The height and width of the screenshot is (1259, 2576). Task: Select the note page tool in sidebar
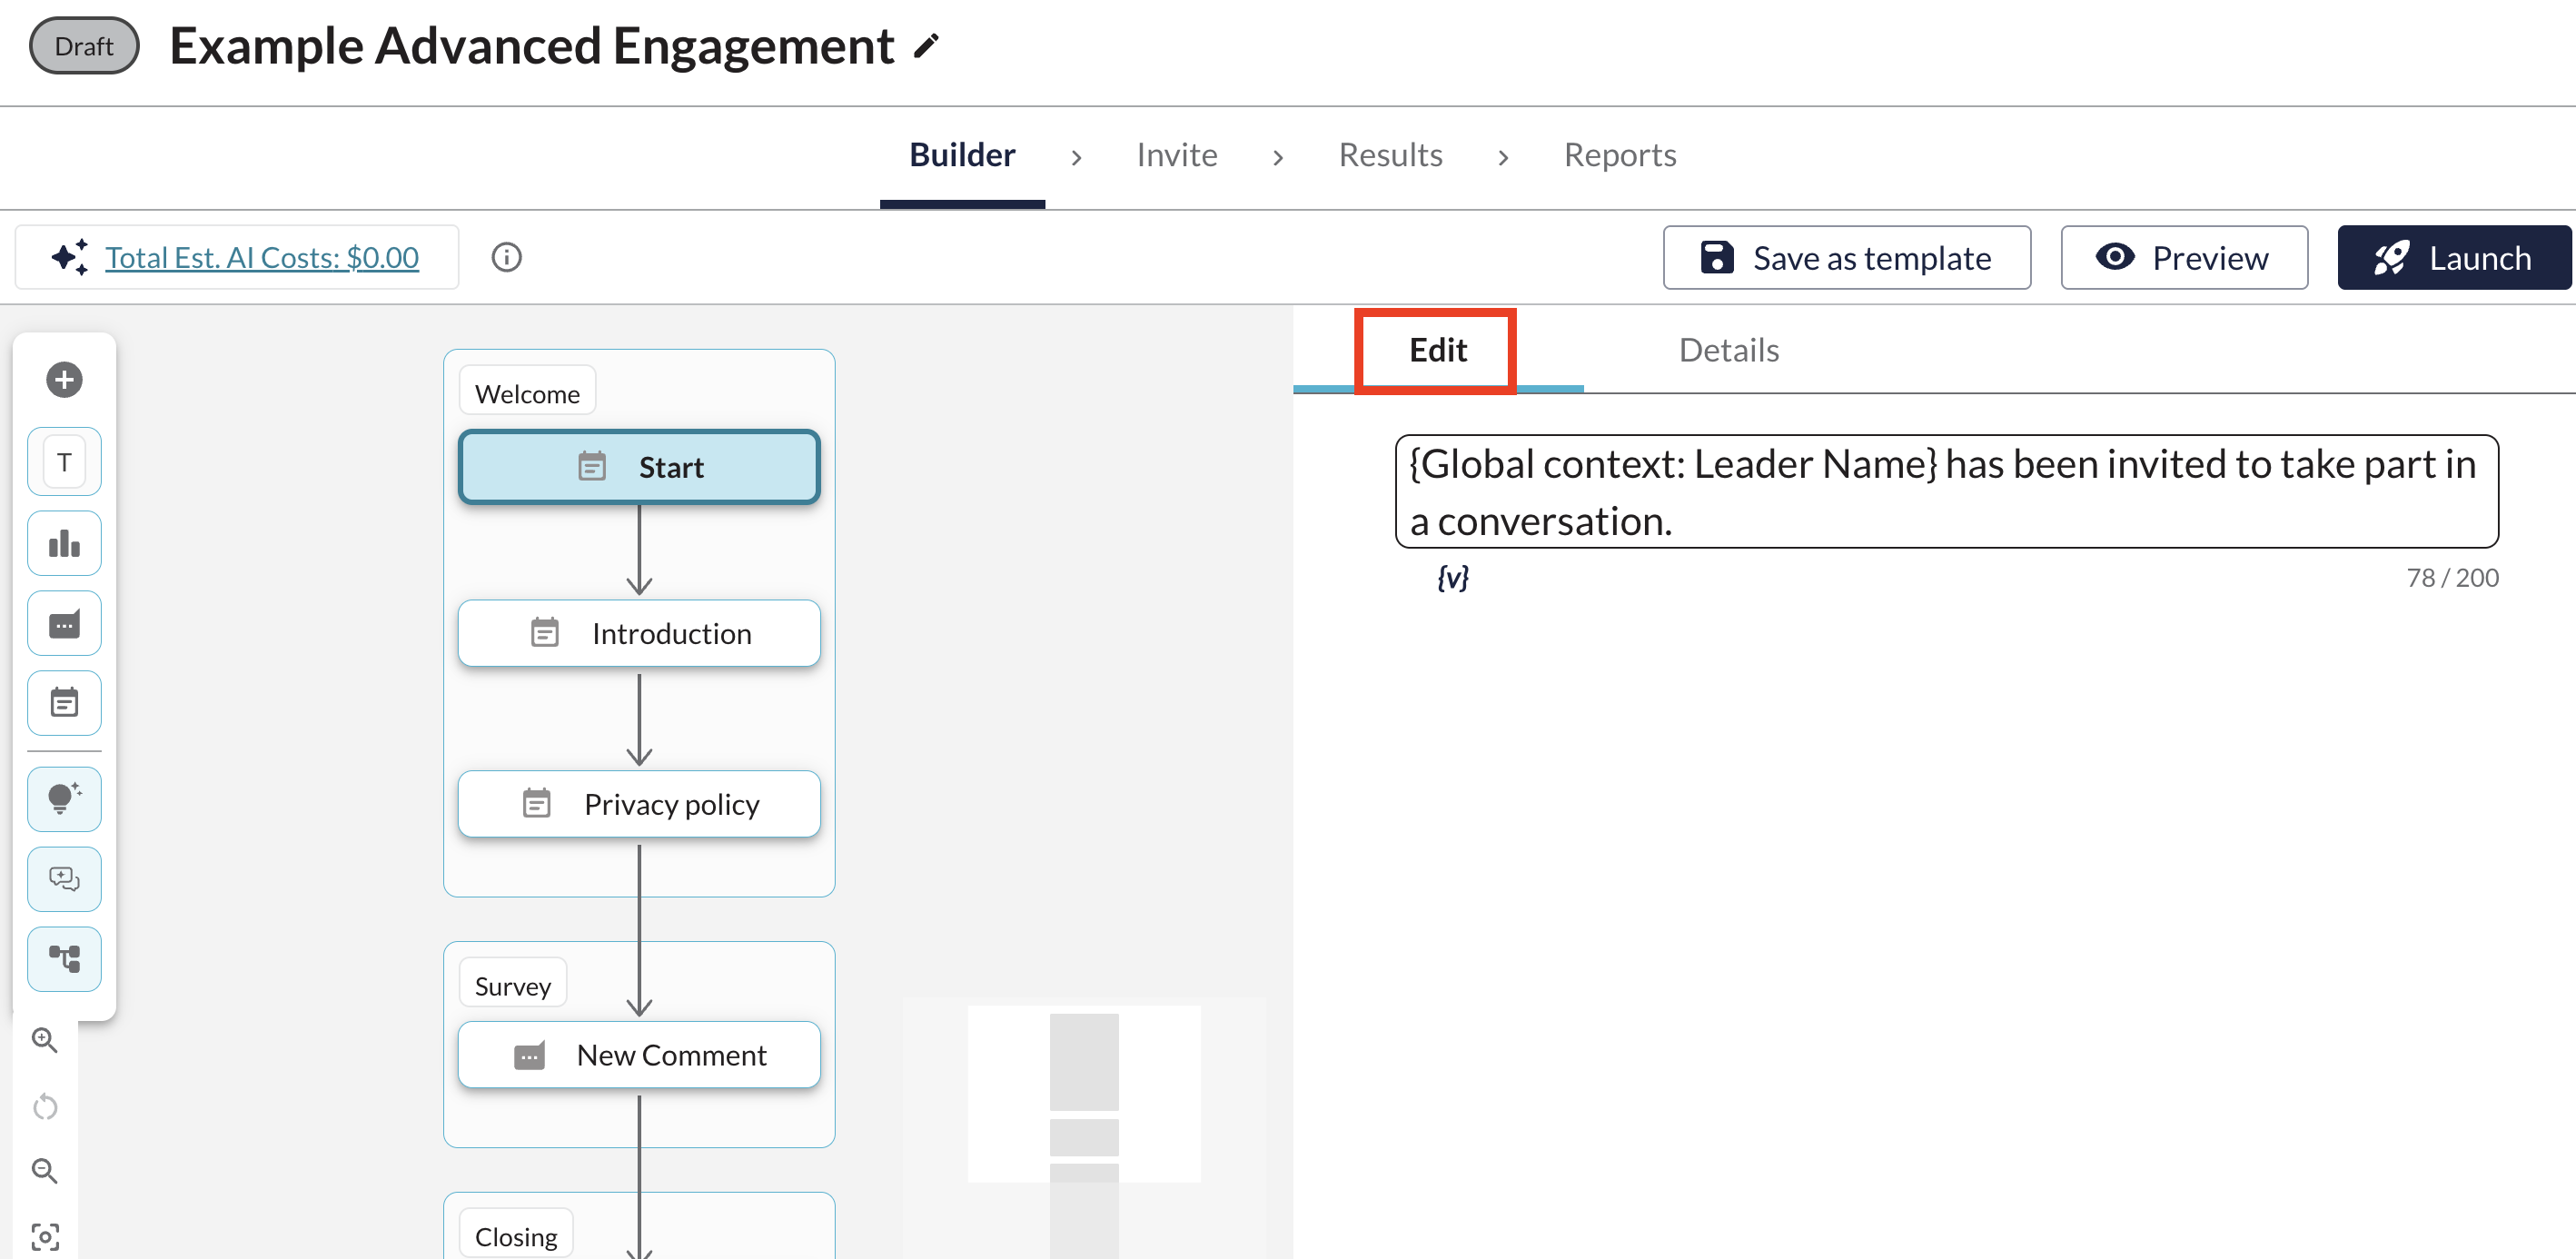[x=64, y=703]
